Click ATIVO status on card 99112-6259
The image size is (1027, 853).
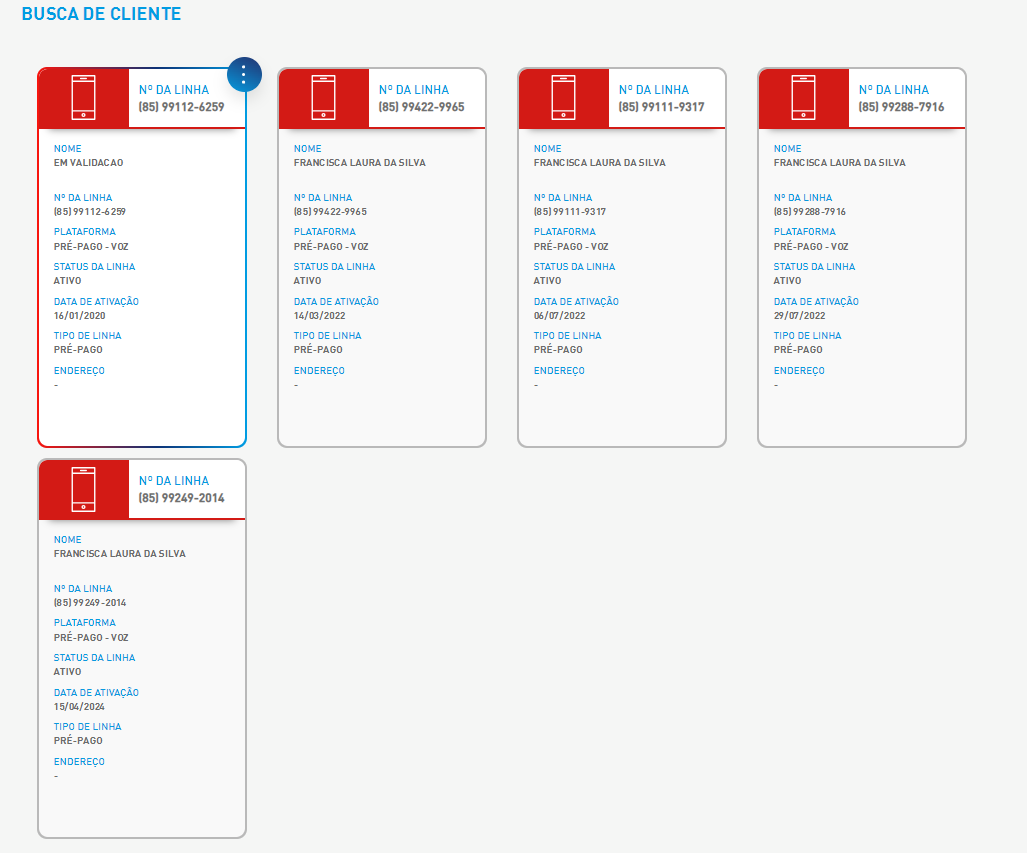pos(67,280)
